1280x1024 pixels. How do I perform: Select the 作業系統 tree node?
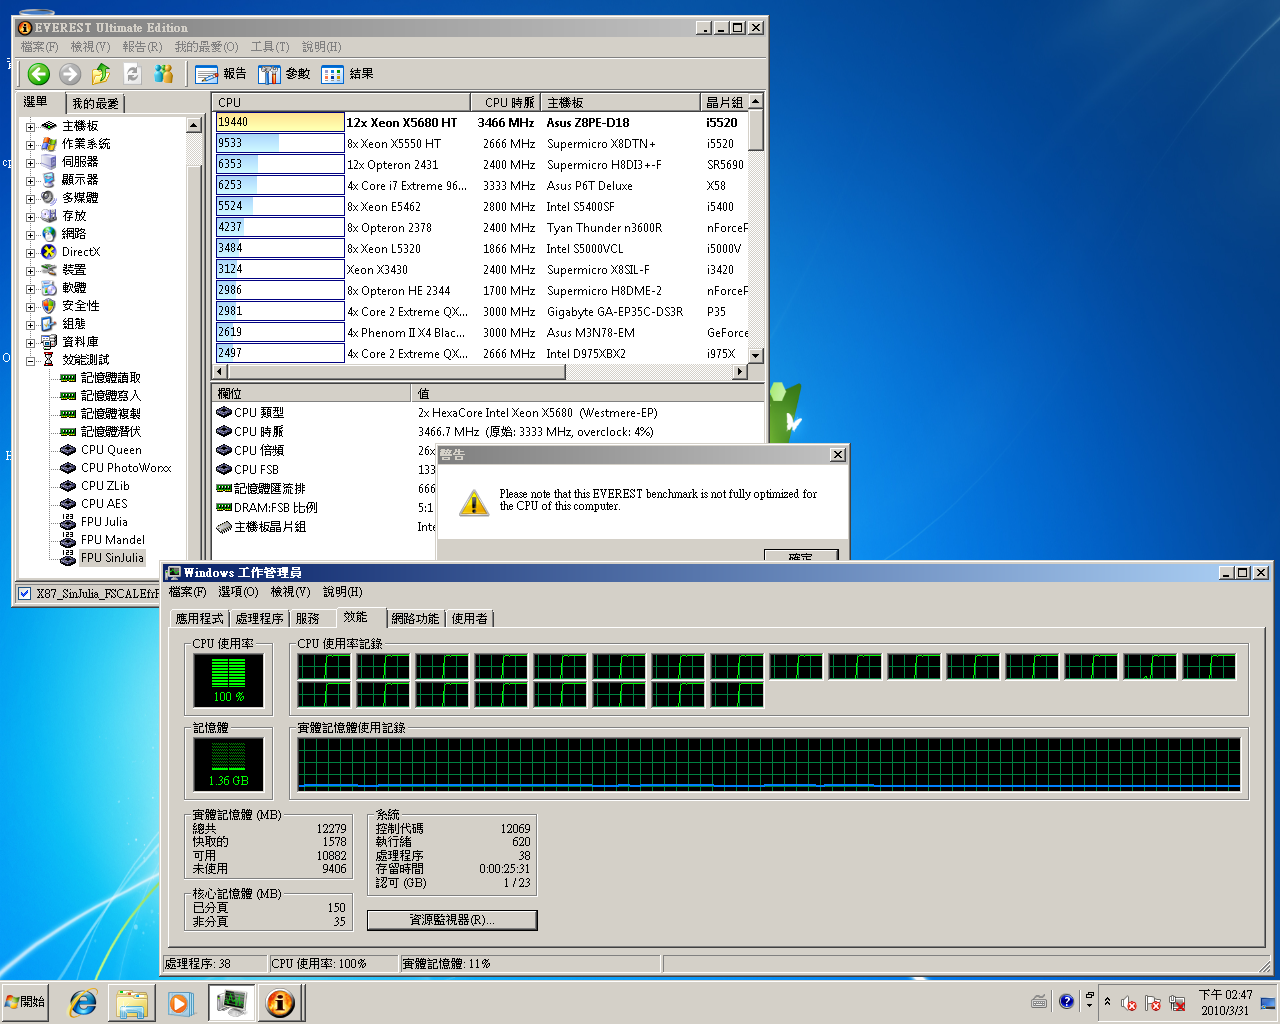tap(86, 144)
